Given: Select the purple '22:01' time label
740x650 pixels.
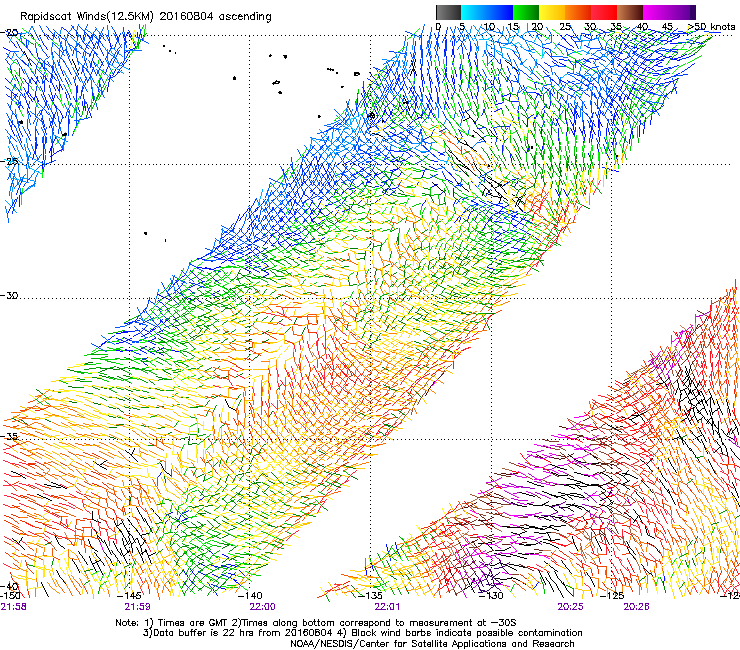Looking at the screenshot, I should [x=387, y=607].
